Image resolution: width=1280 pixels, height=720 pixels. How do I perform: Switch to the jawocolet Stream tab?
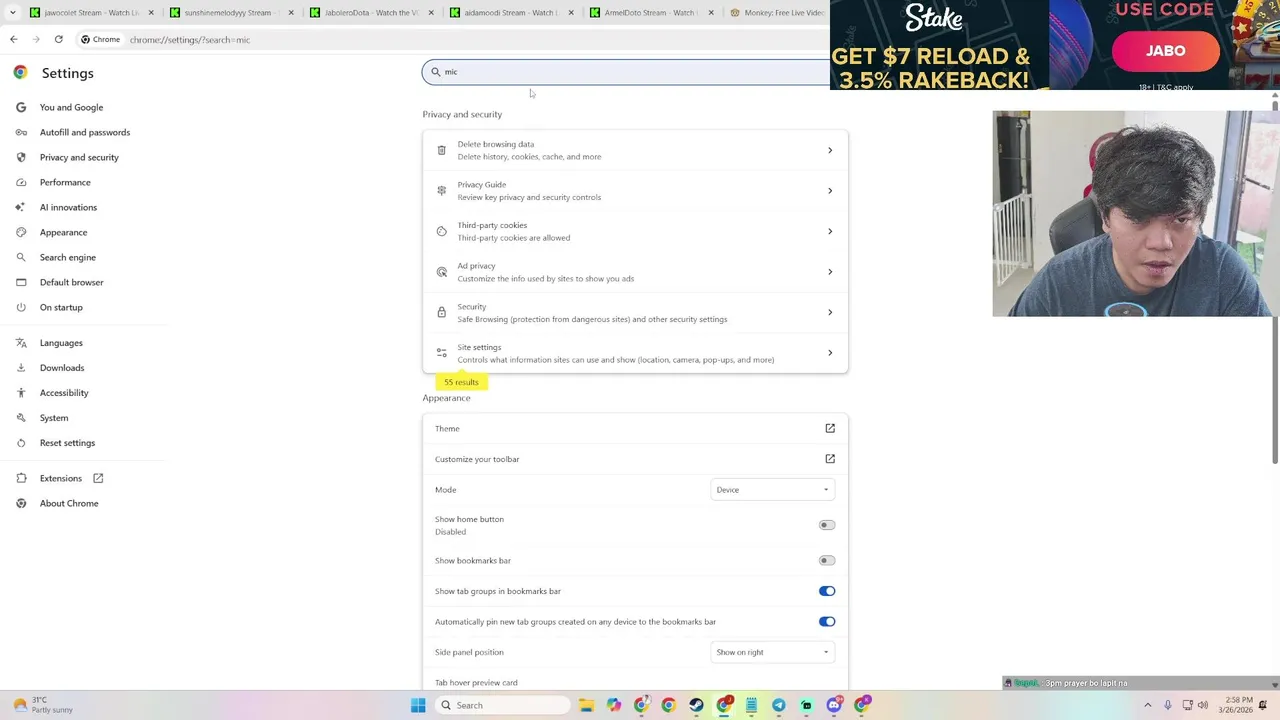coord(91,13)
